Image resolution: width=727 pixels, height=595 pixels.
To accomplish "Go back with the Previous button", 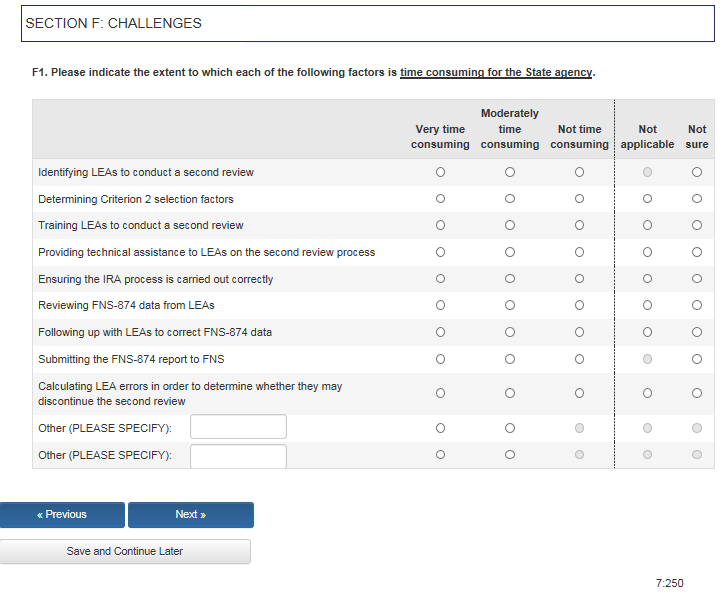I will pos(62,515).
